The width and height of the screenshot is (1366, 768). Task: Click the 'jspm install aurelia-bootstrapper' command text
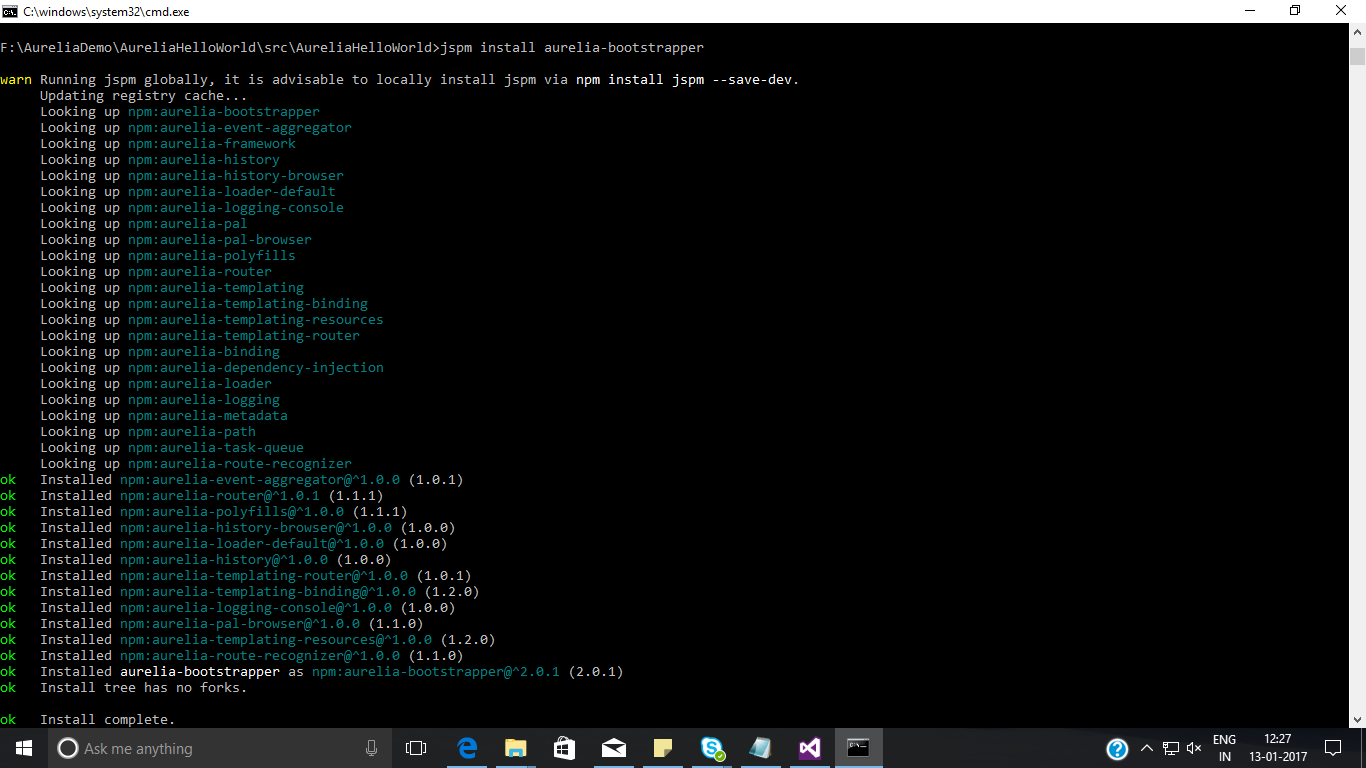(572, 48)
